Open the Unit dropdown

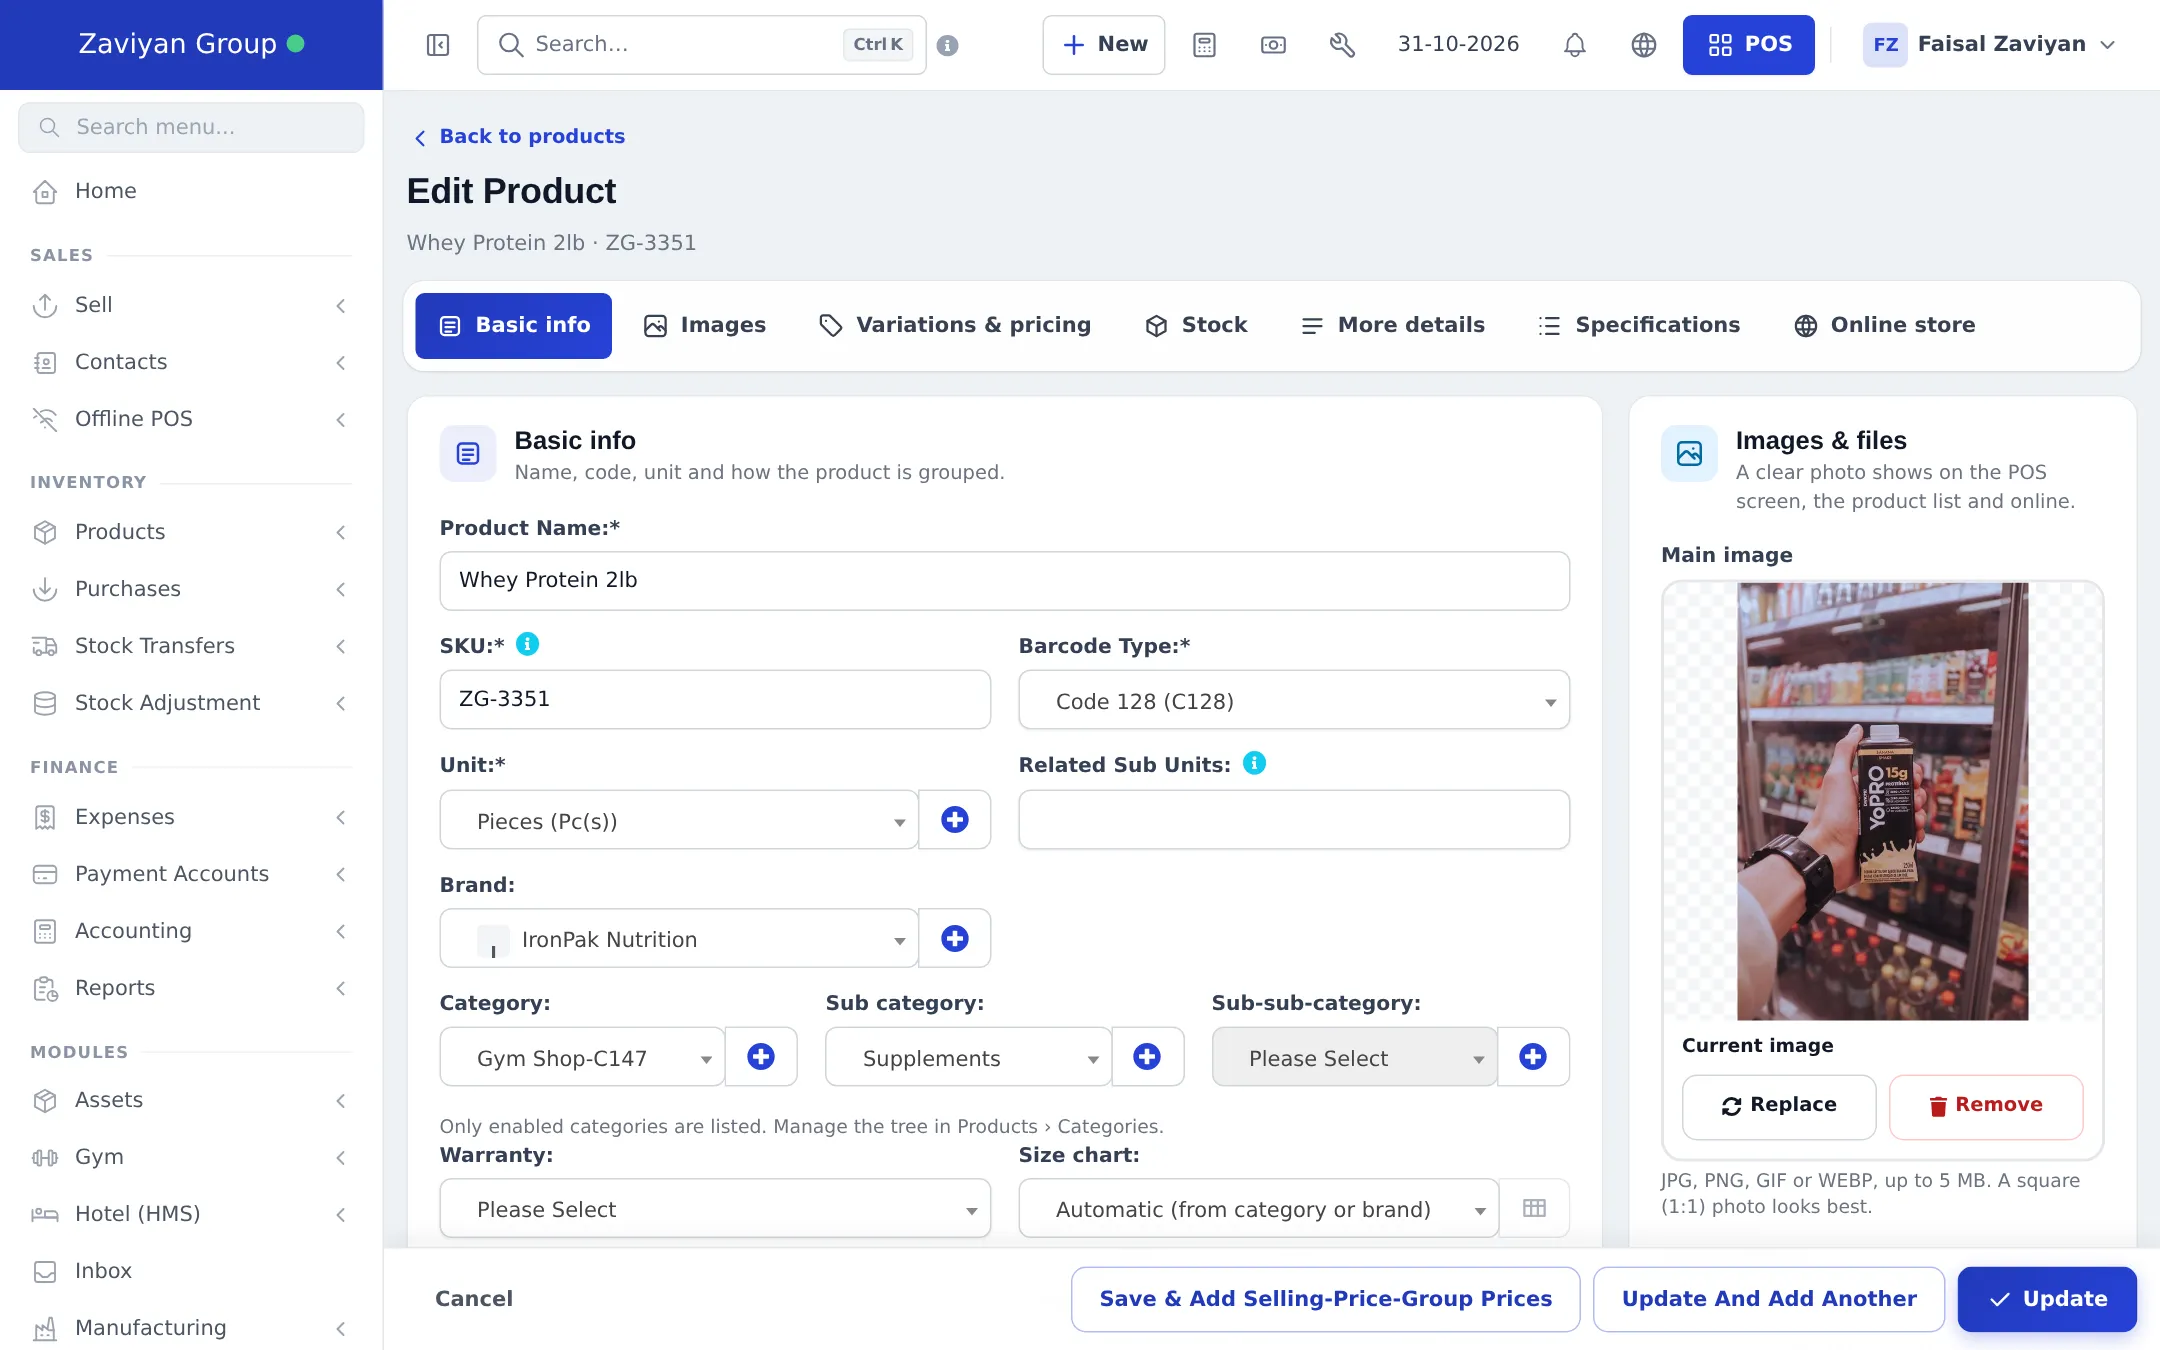(x=679, y=820)
